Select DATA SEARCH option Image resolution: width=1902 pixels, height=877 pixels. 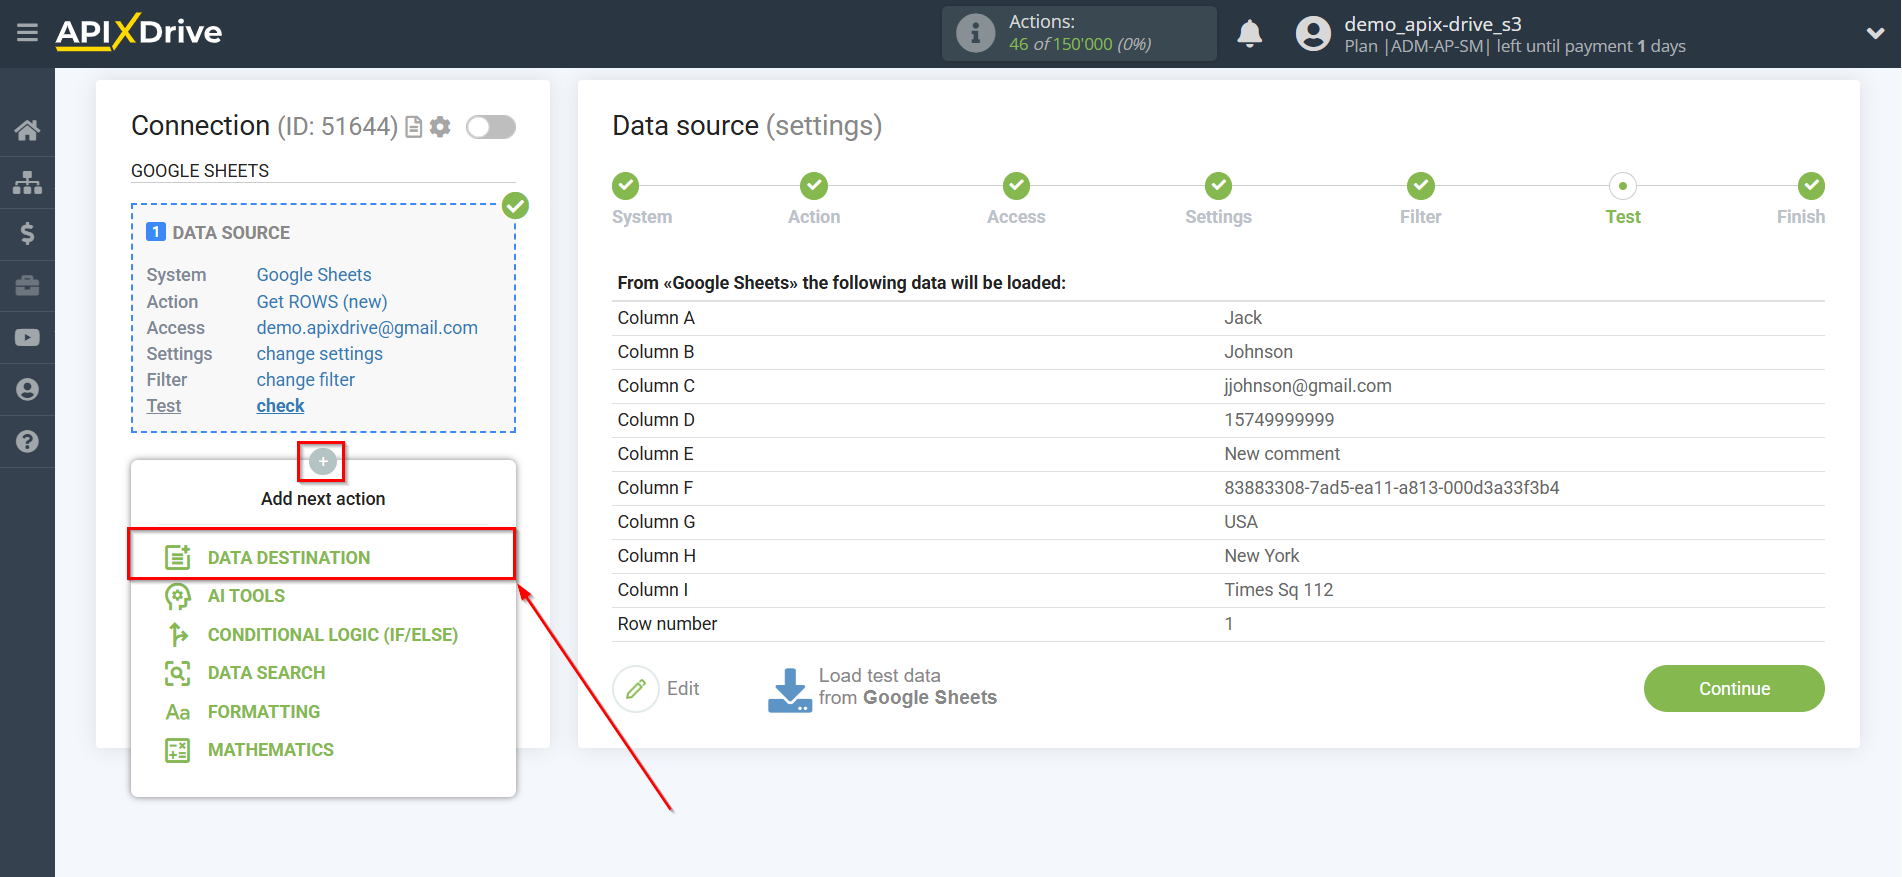[x=266, y=673]
